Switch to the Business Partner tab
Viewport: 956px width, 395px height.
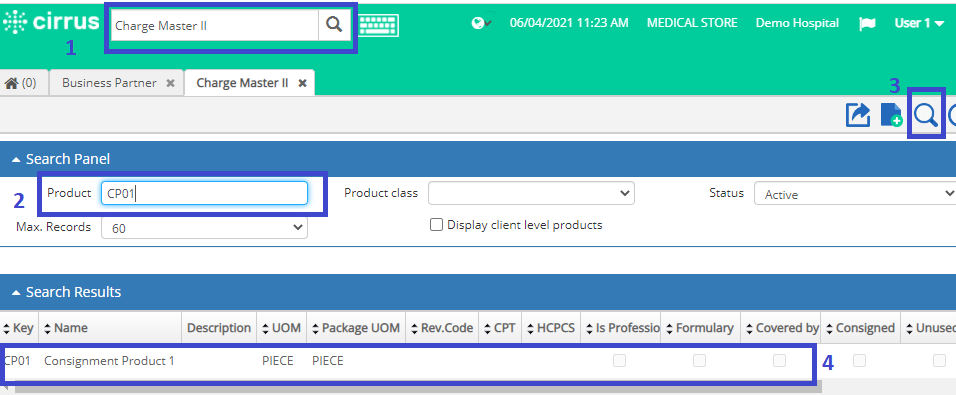pyautogui.click(x=109, y=83)
